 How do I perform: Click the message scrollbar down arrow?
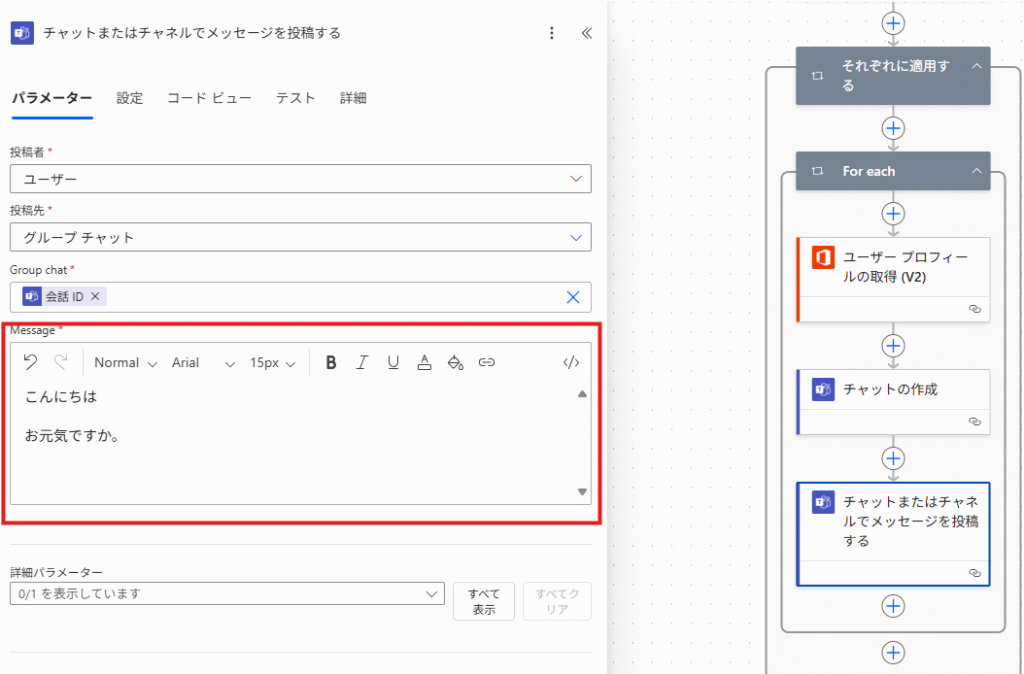pyautogui.click(x=583, y=492)
